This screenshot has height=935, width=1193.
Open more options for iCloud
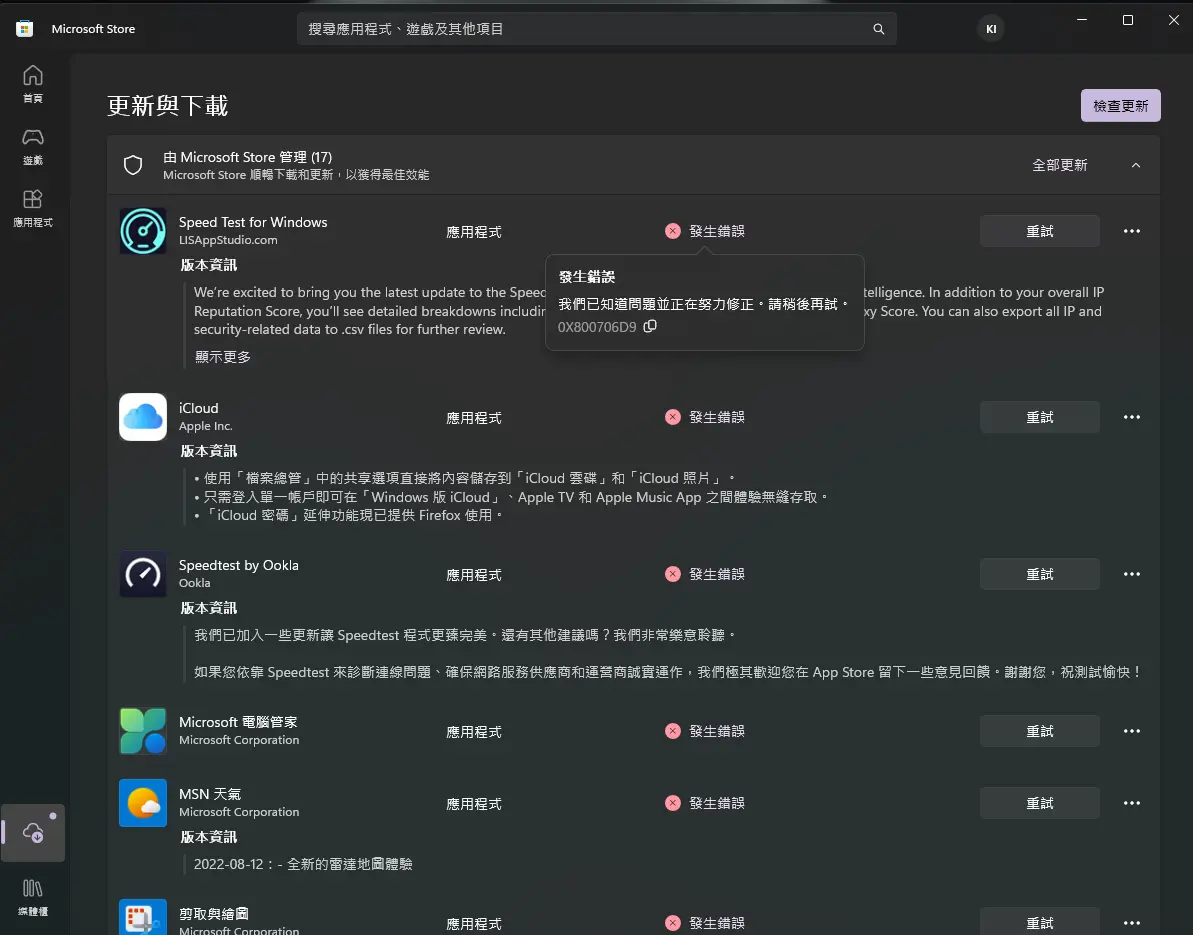tap(1131, 417)
